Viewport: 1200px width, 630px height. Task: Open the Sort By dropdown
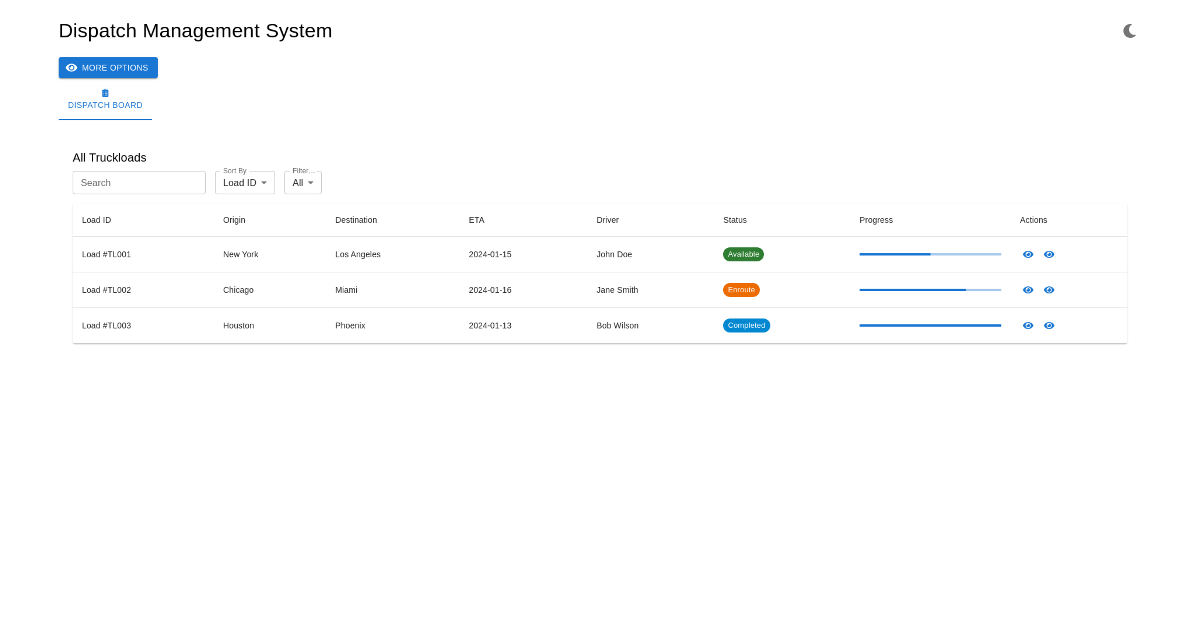click(244, 182)
